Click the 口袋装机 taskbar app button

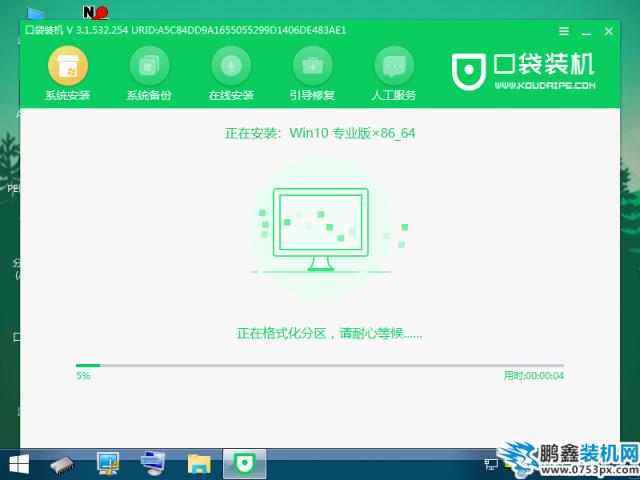[x=244, y=464]
